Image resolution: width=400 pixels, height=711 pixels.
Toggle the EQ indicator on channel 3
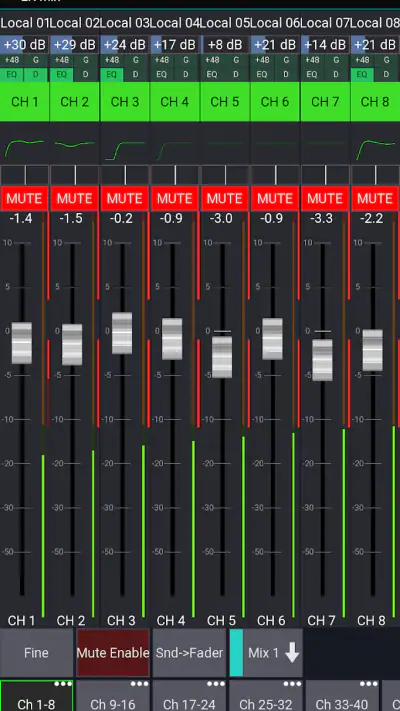coord(112,74)
